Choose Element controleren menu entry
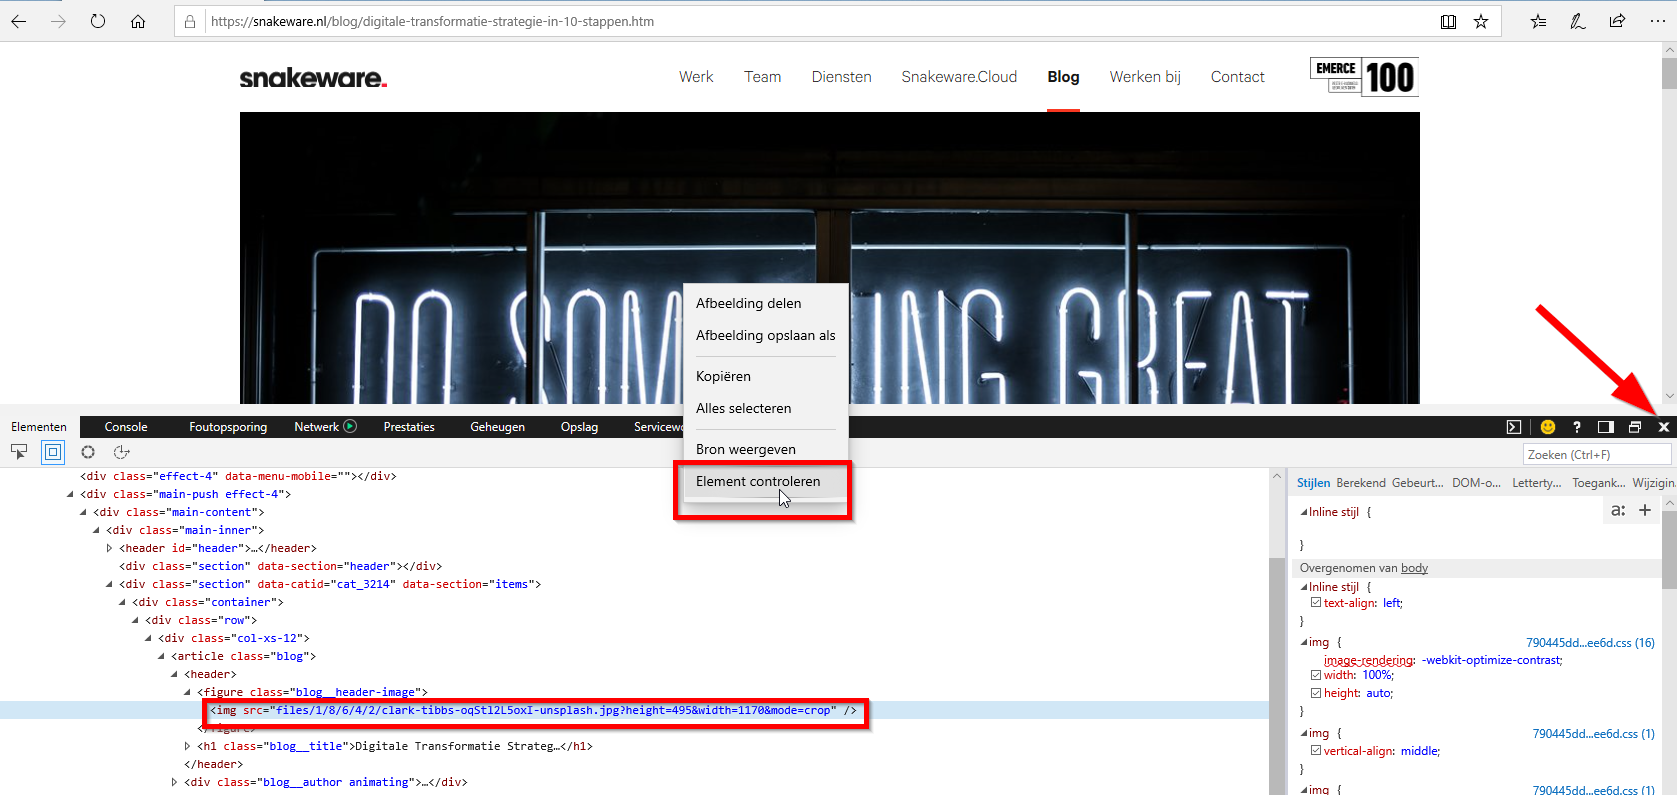Image resolution: width=1677 pixels, height=795 pixels. coord(765,481)
